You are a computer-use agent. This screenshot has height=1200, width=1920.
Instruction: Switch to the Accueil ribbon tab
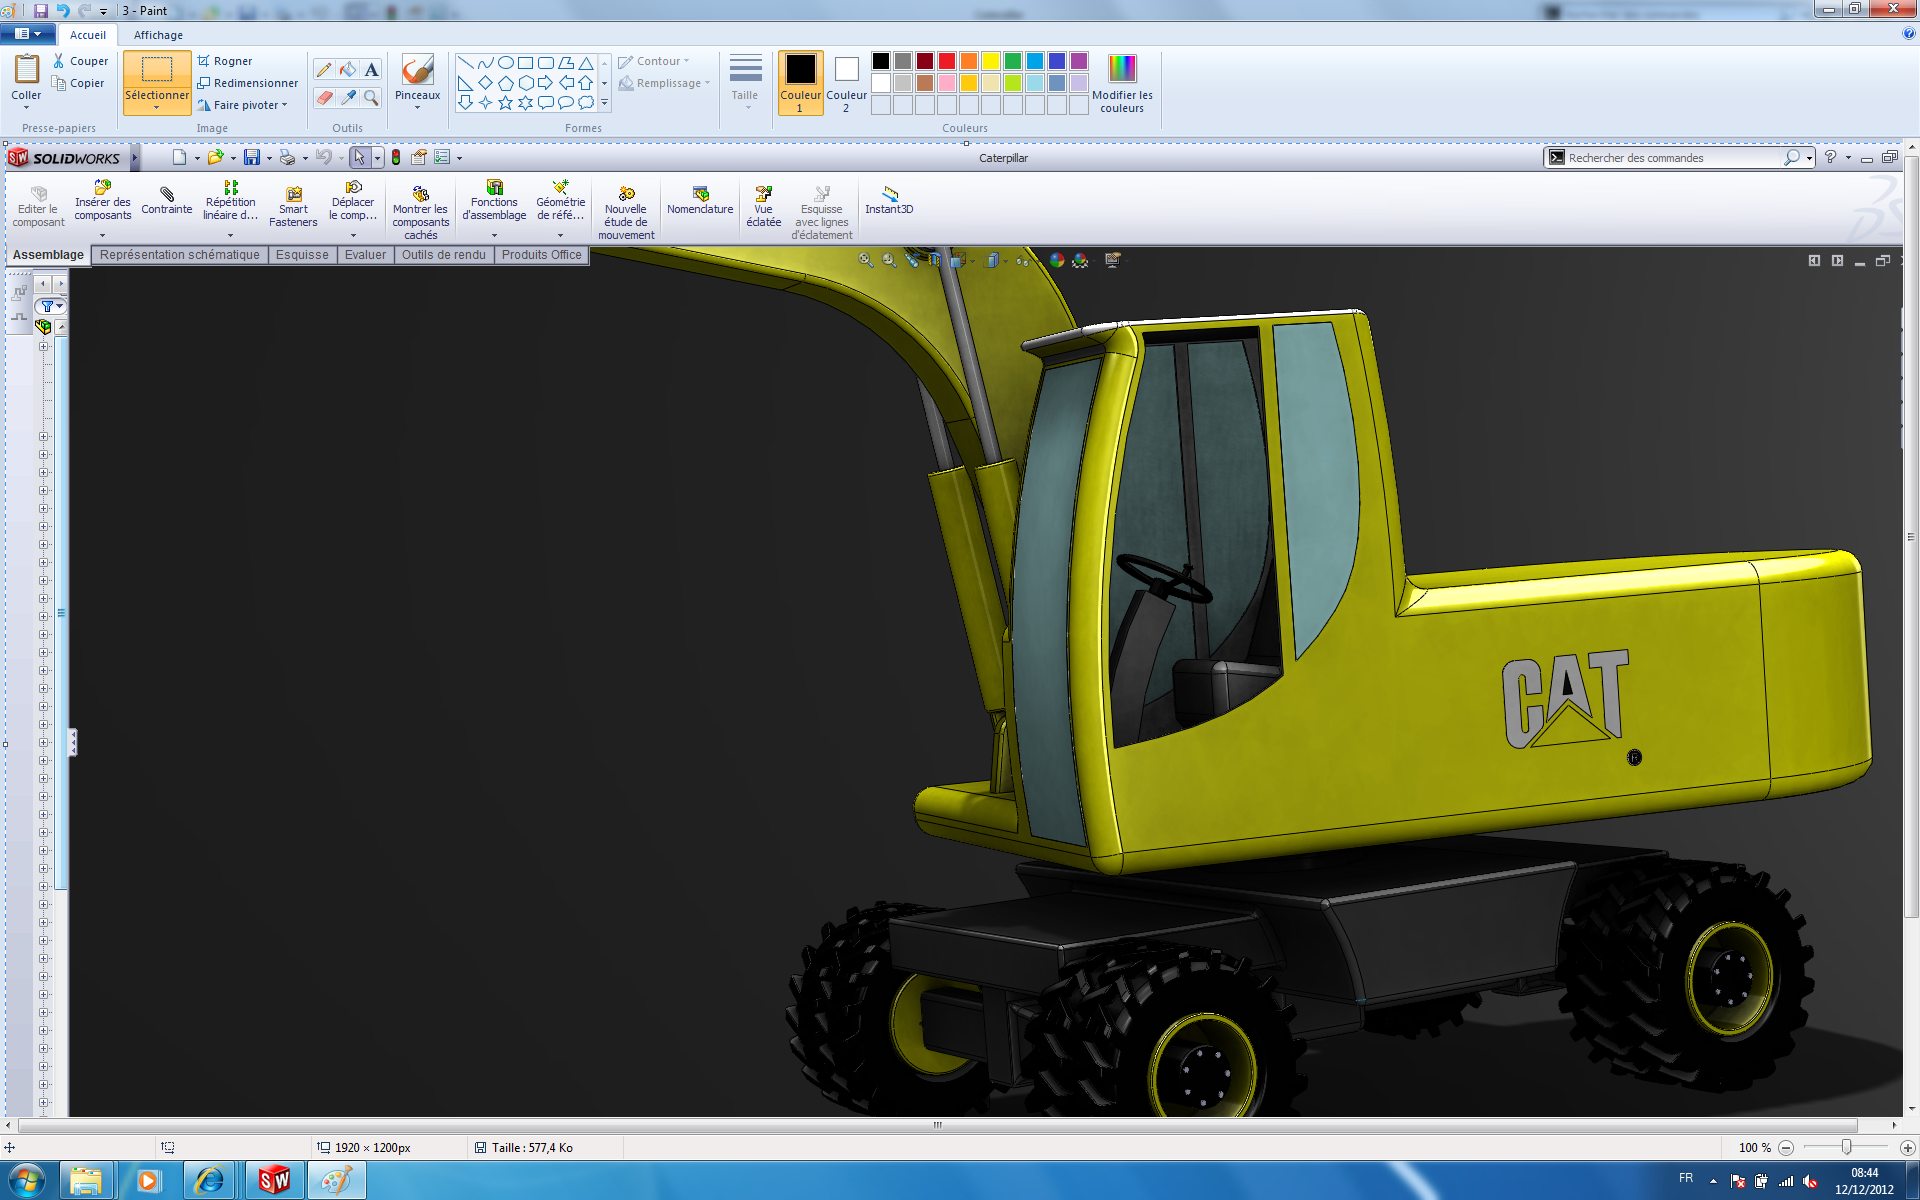tap(88, 35)
